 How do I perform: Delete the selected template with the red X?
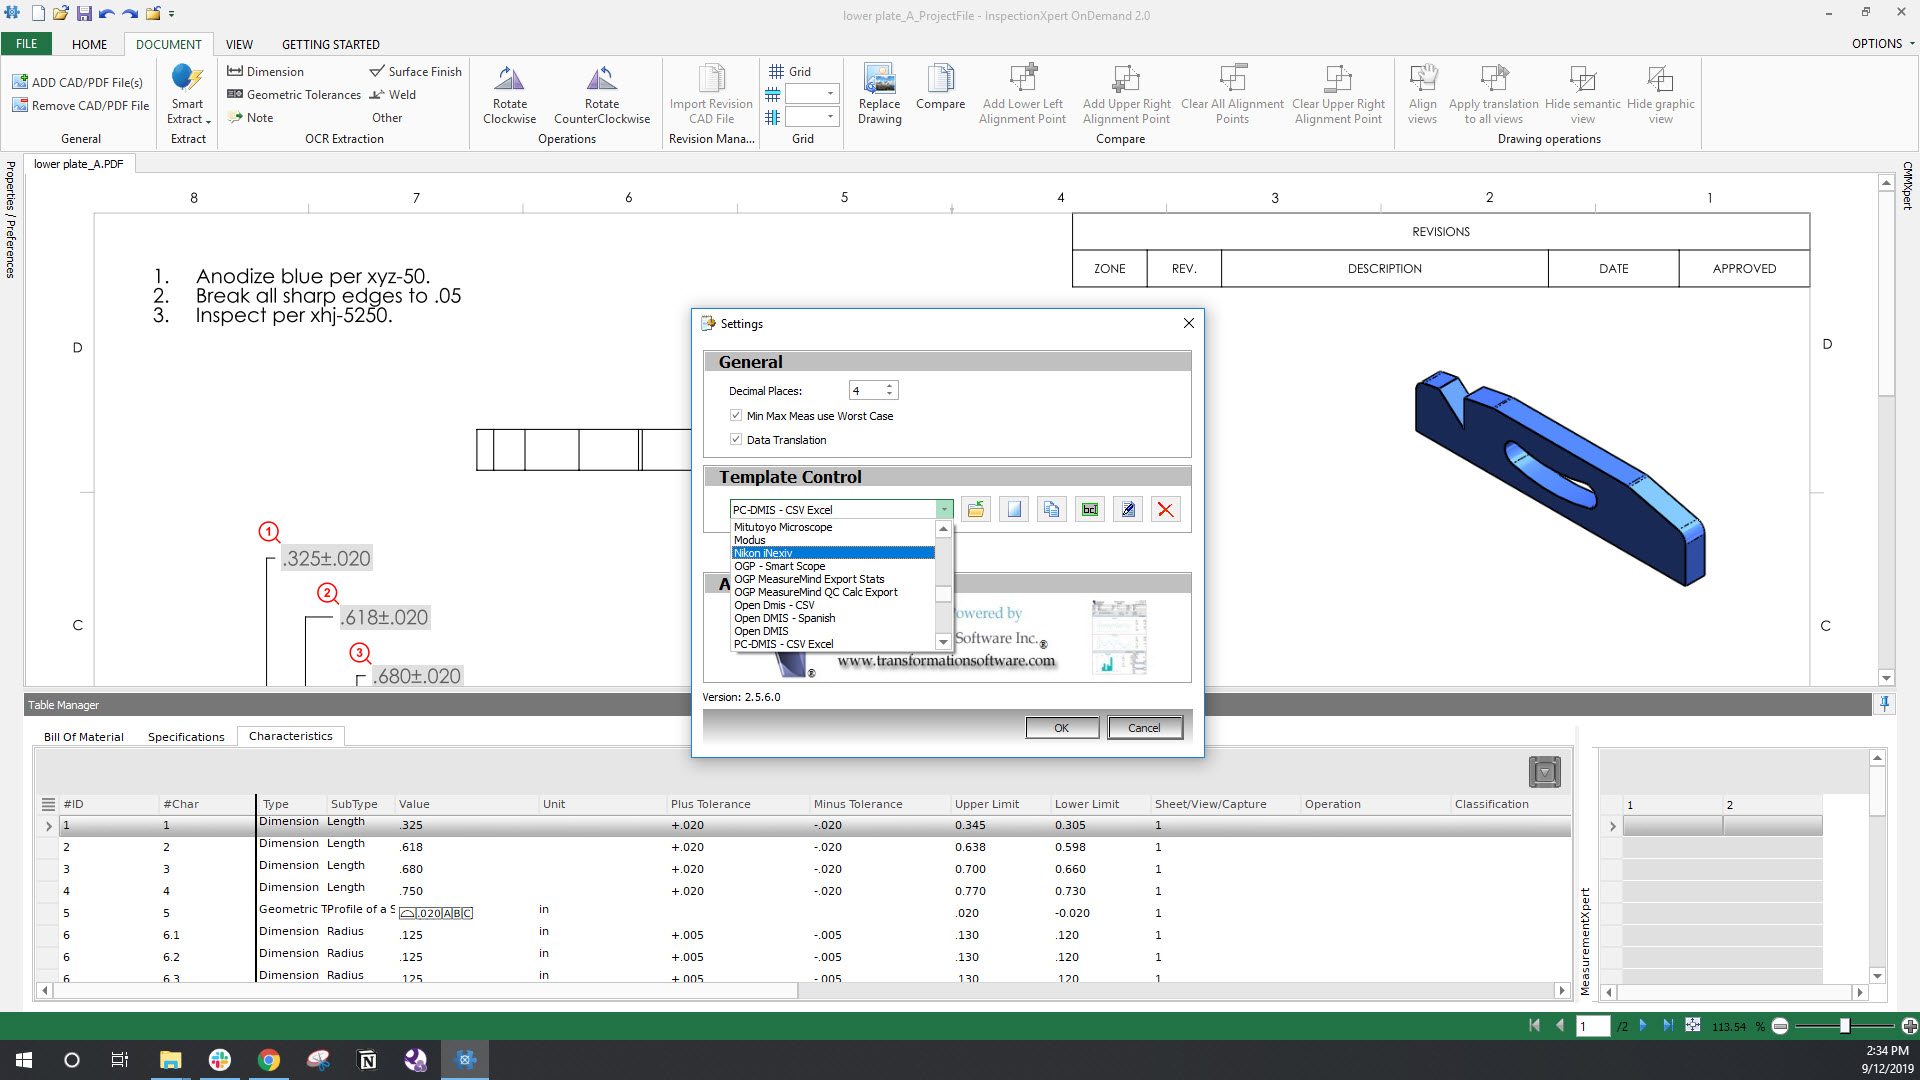click(x=1165, y=509)
